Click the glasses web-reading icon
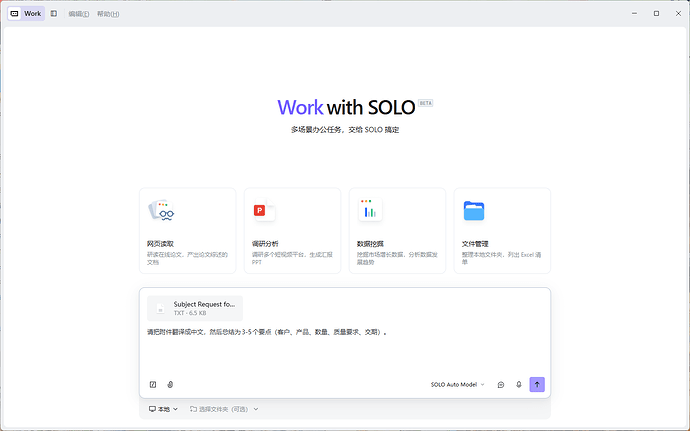The image size is (690, 431). 161,210
